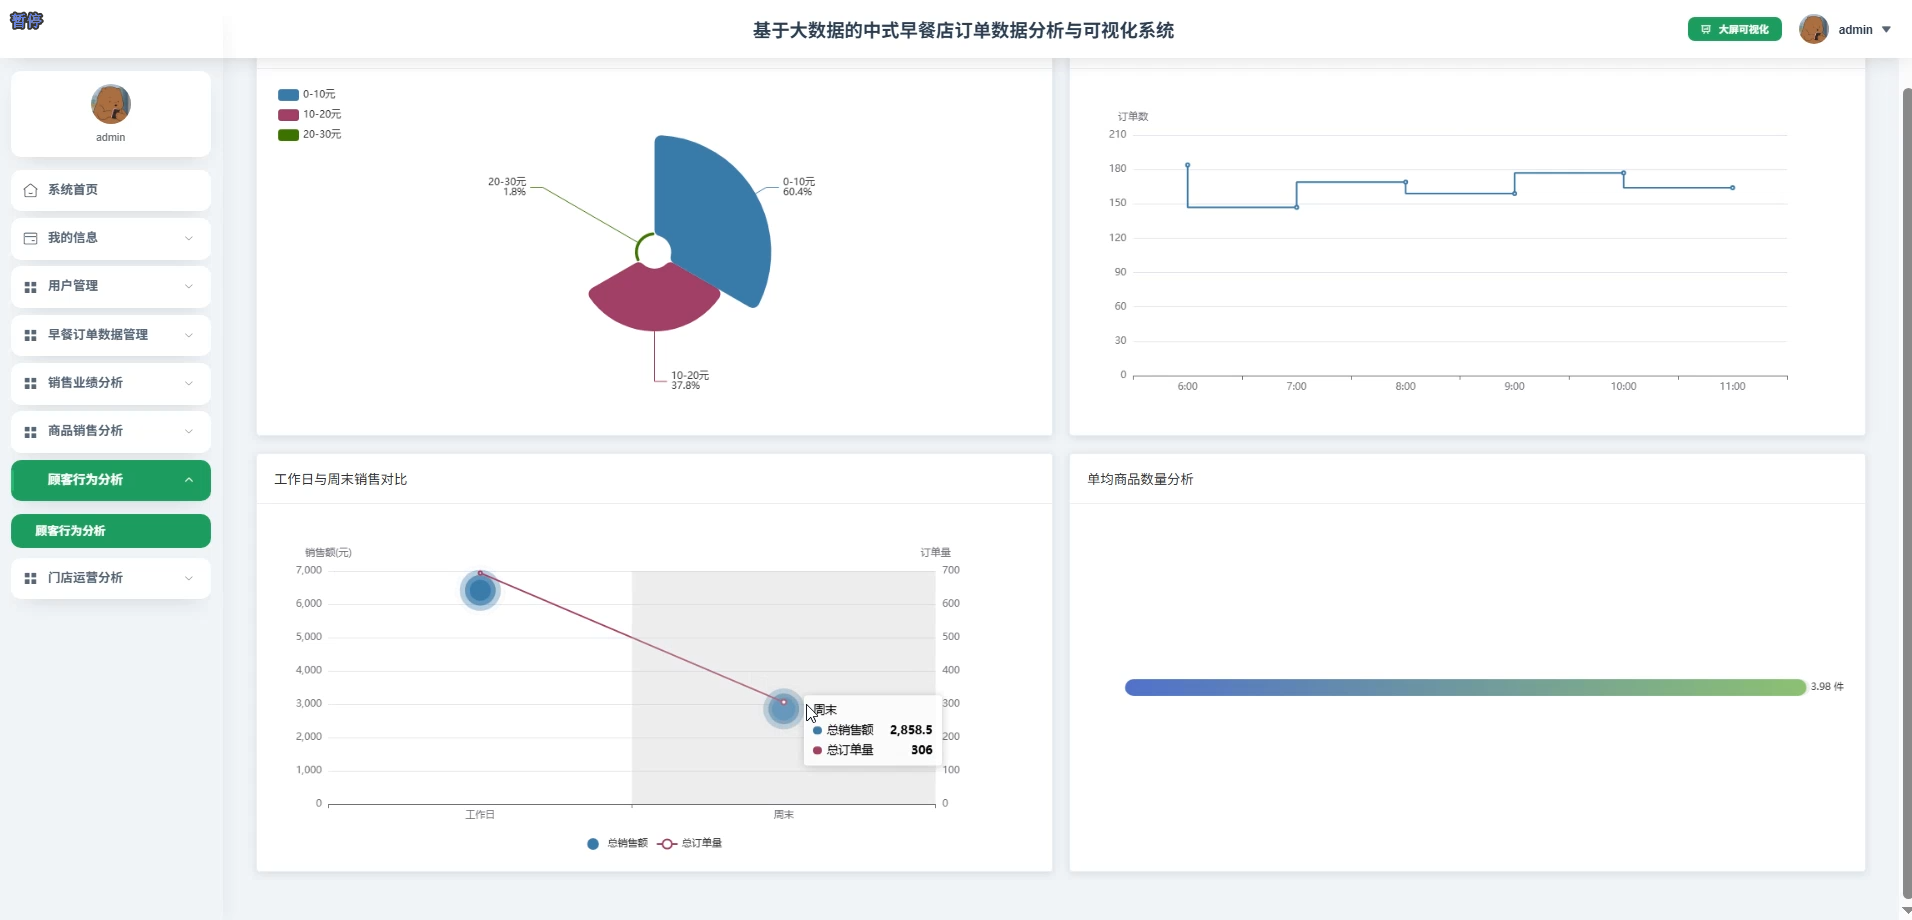Click the admin name in header
1912x920 pixels.
(1855, 30)
